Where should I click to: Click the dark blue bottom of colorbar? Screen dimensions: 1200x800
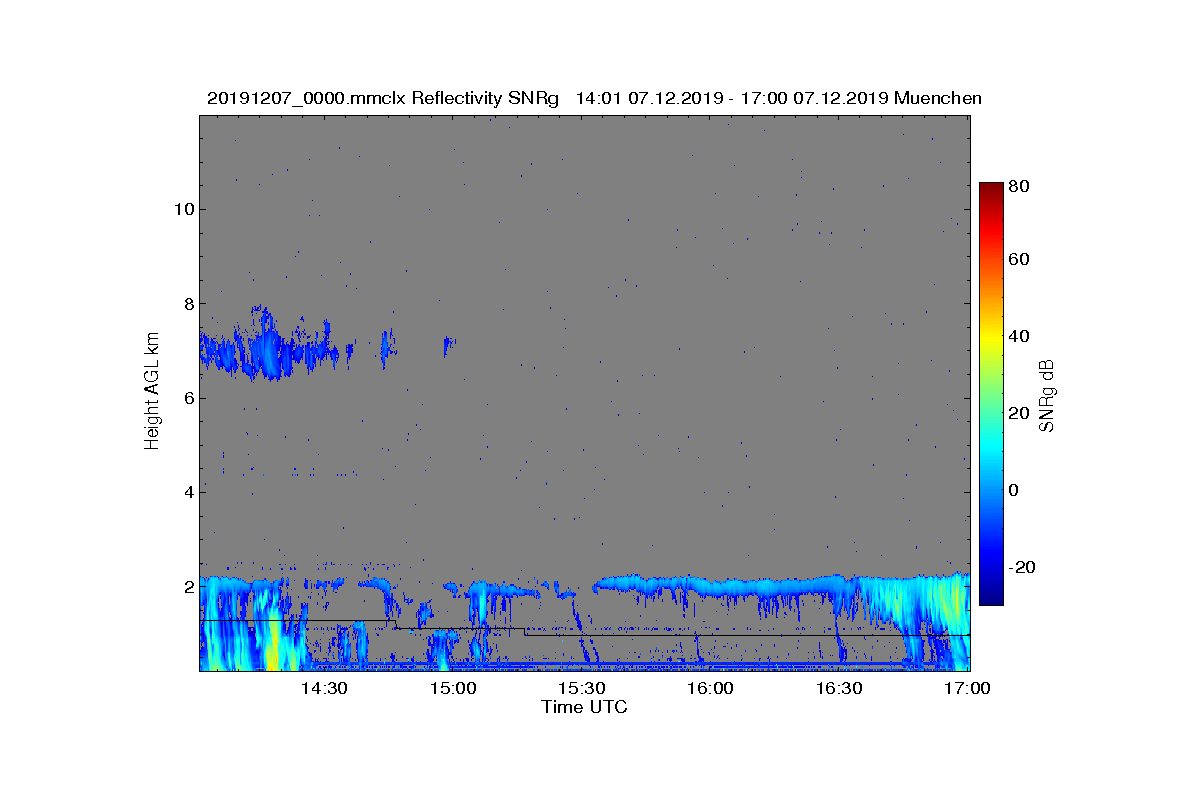click(x=991, y=593)
